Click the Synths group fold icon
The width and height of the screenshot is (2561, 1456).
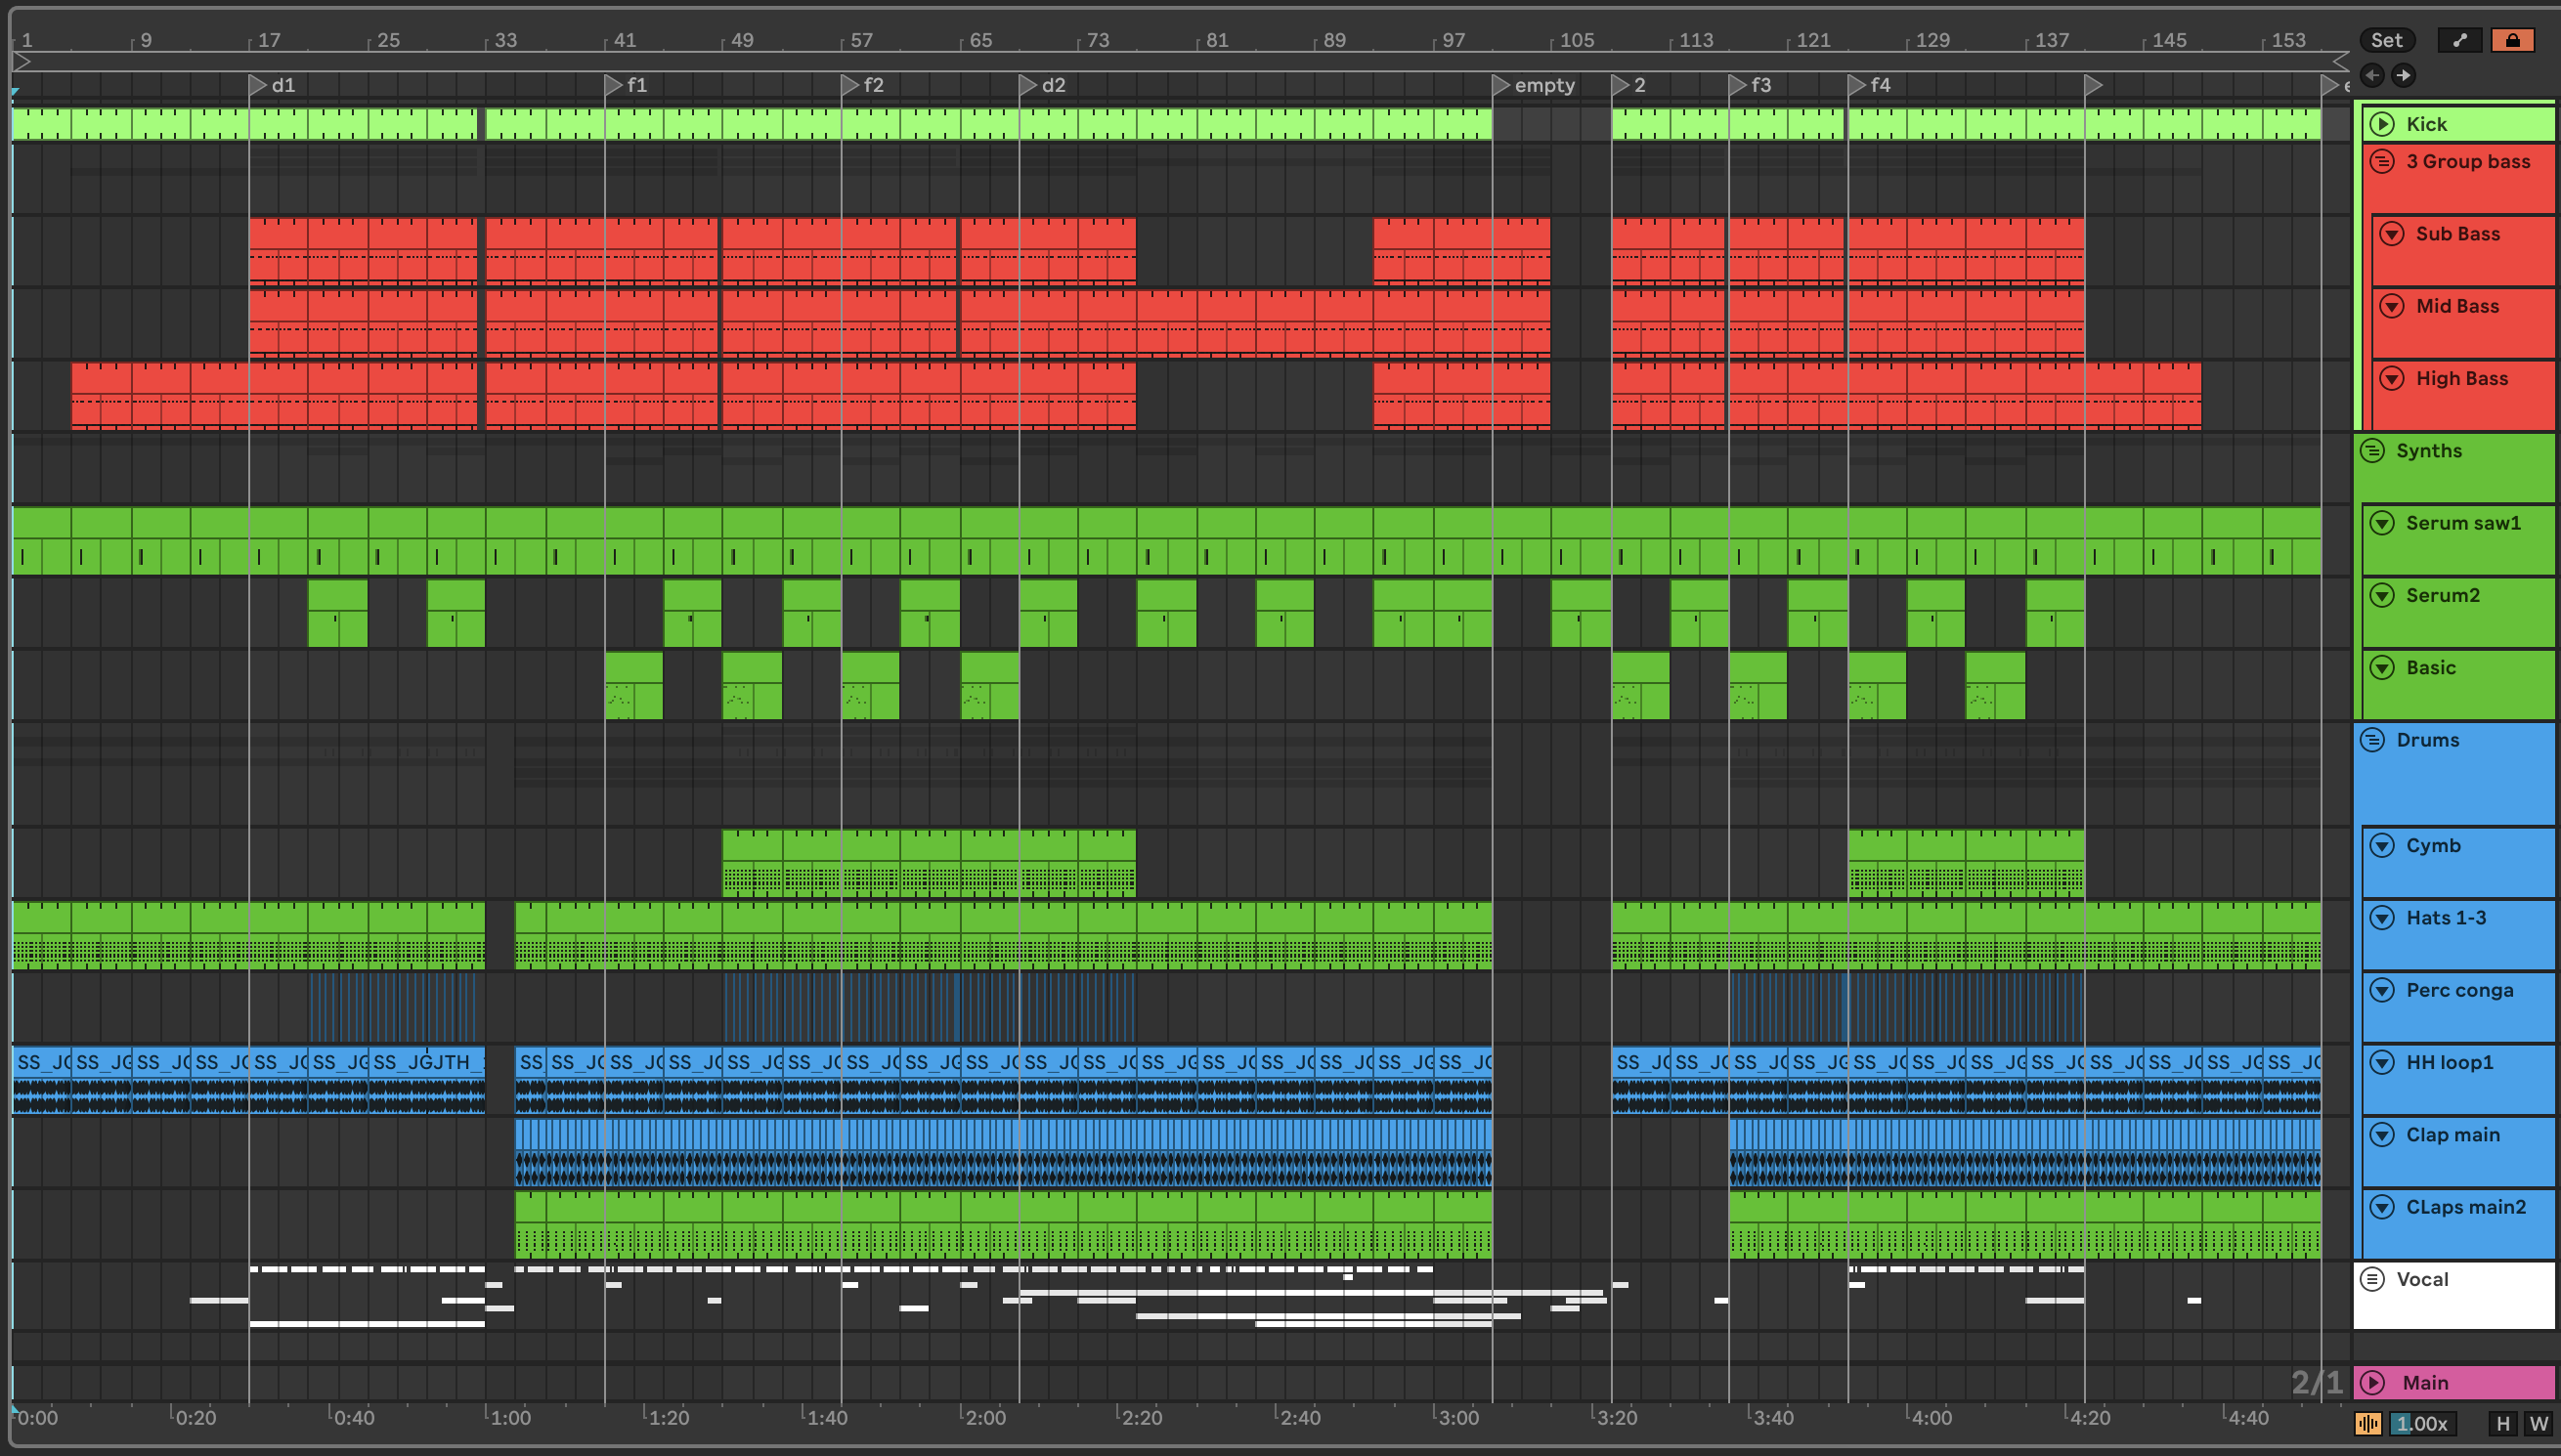pos(2372,451)
